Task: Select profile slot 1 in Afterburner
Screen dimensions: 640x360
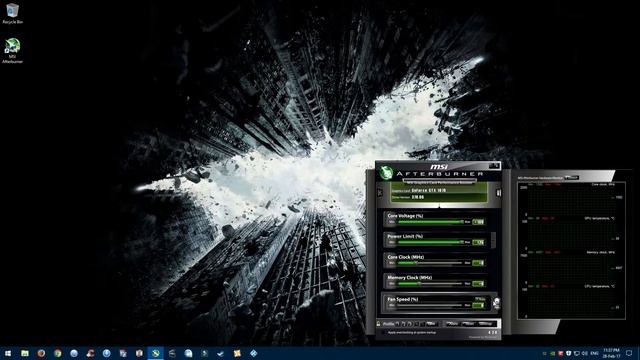Action: 398,324
